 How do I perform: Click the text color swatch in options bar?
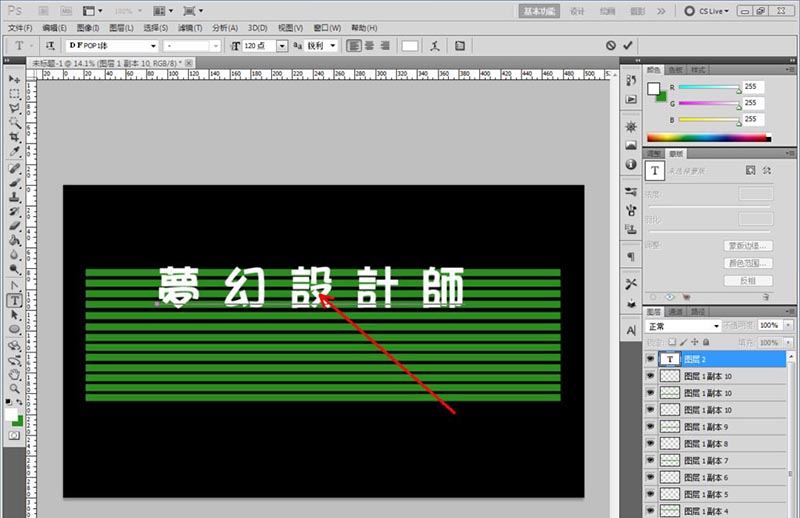coord(410,46)
